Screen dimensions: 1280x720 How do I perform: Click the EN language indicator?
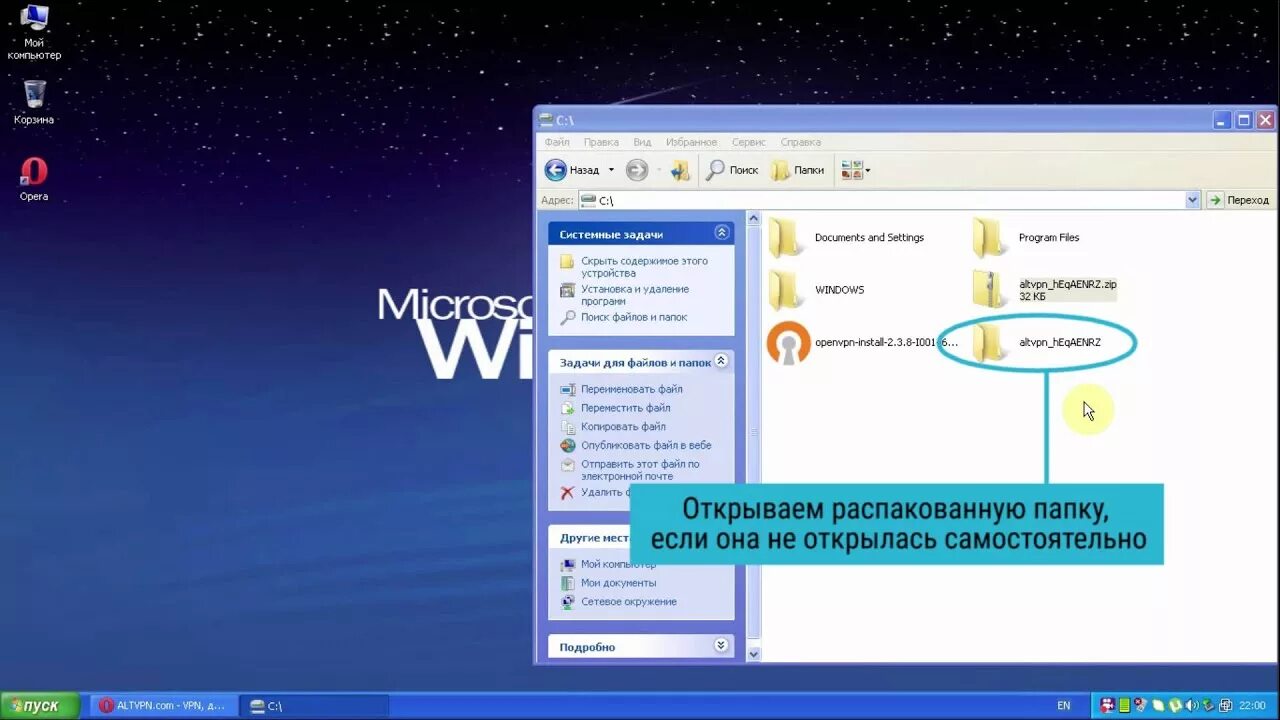(x=1064, y=706)
